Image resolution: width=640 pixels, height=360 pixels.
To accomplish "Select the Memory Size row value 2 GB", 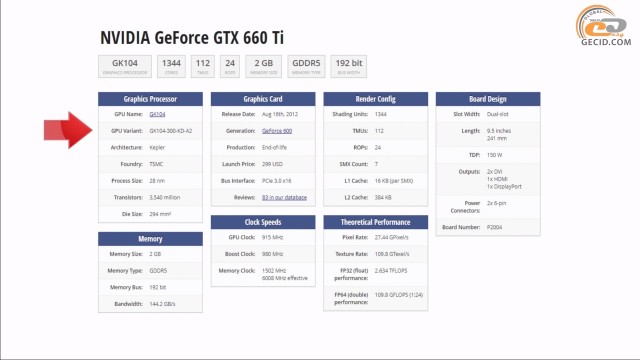I will [x=155, y=254].
